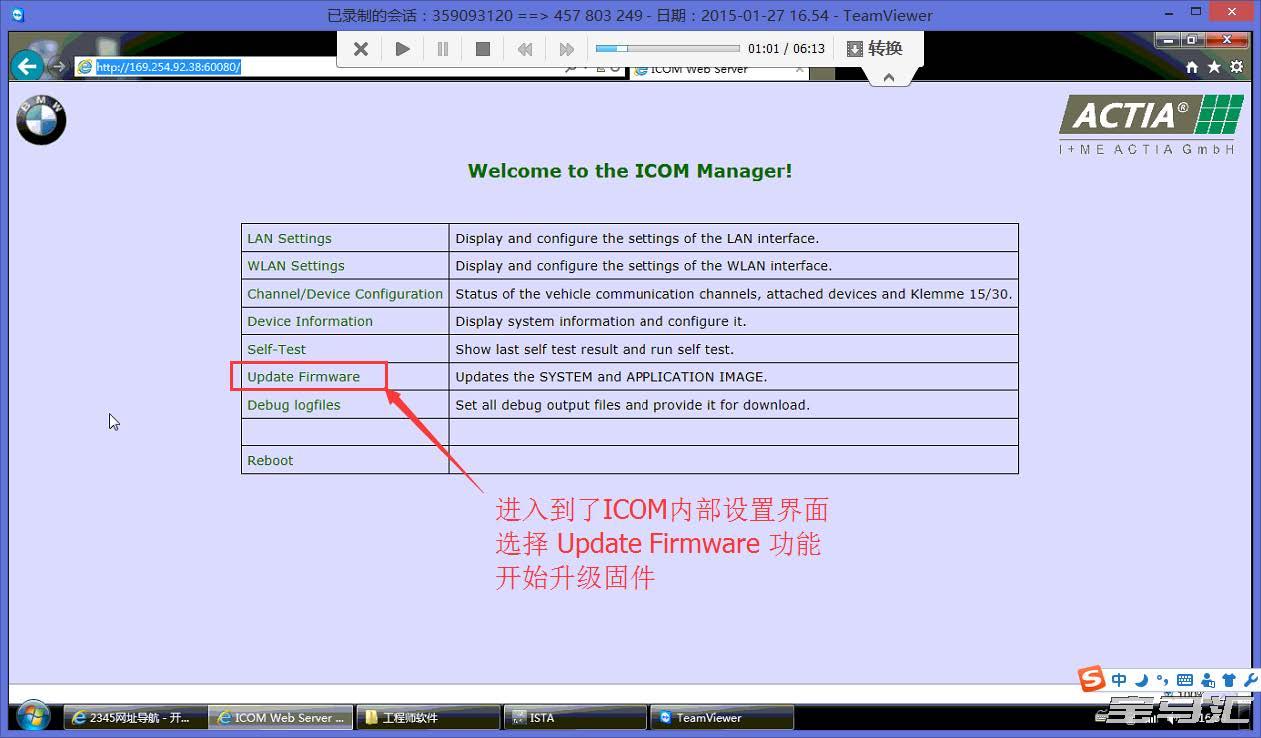The width and height of the screenshot is (1261, 738).
Task: Go back in the browser
Action: point(27,66)
